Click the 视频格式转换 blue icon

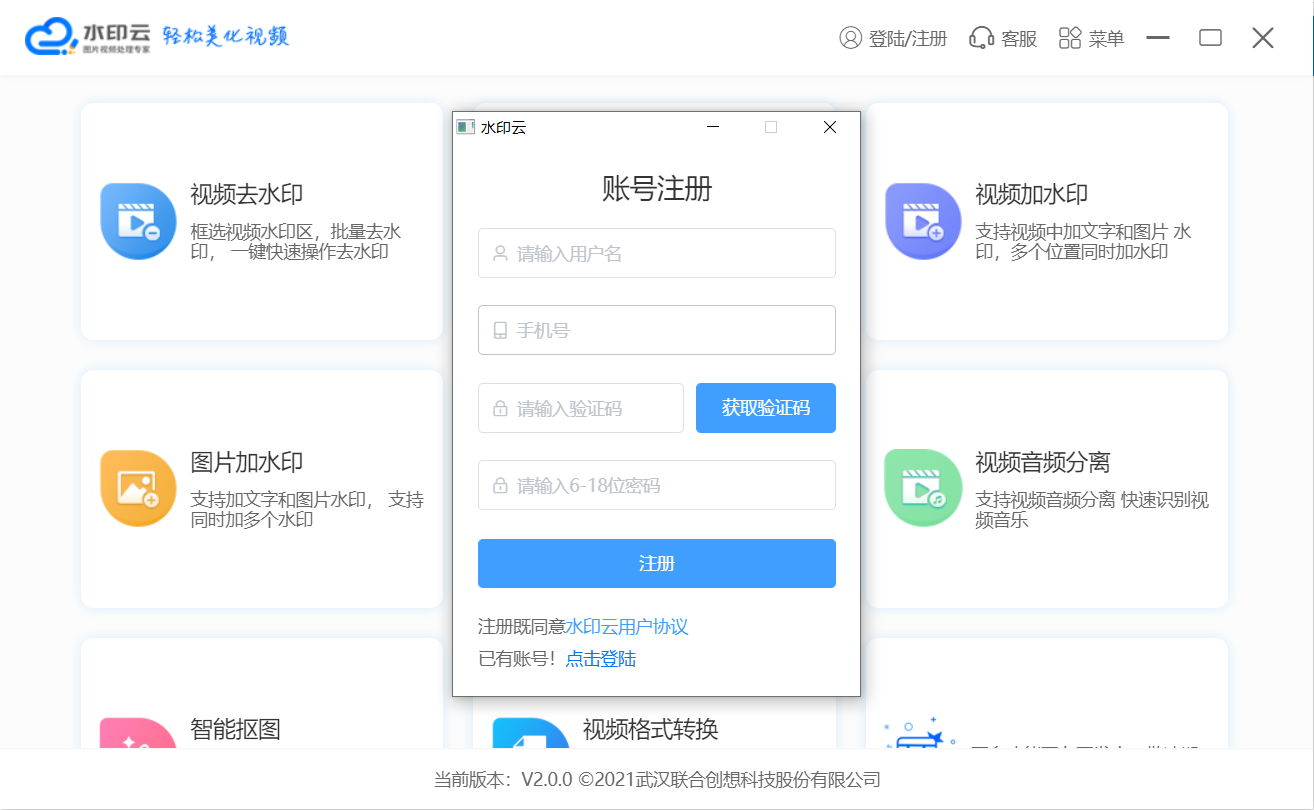tap(530, 735)
